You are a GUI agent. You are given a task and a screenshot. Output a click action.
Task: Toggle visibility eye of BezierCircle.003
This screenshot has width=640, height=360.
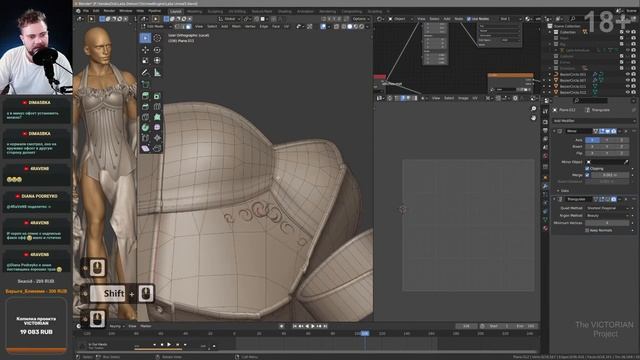tap(628, 75)
